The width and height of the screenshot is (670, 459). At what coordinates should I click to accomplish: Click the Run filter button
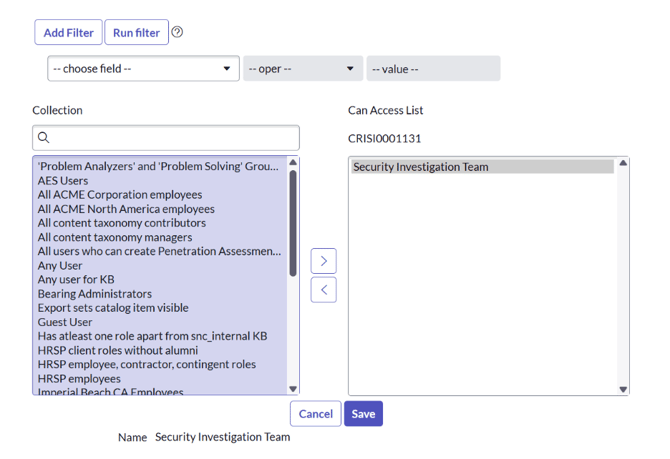click(x=136, y=32)
